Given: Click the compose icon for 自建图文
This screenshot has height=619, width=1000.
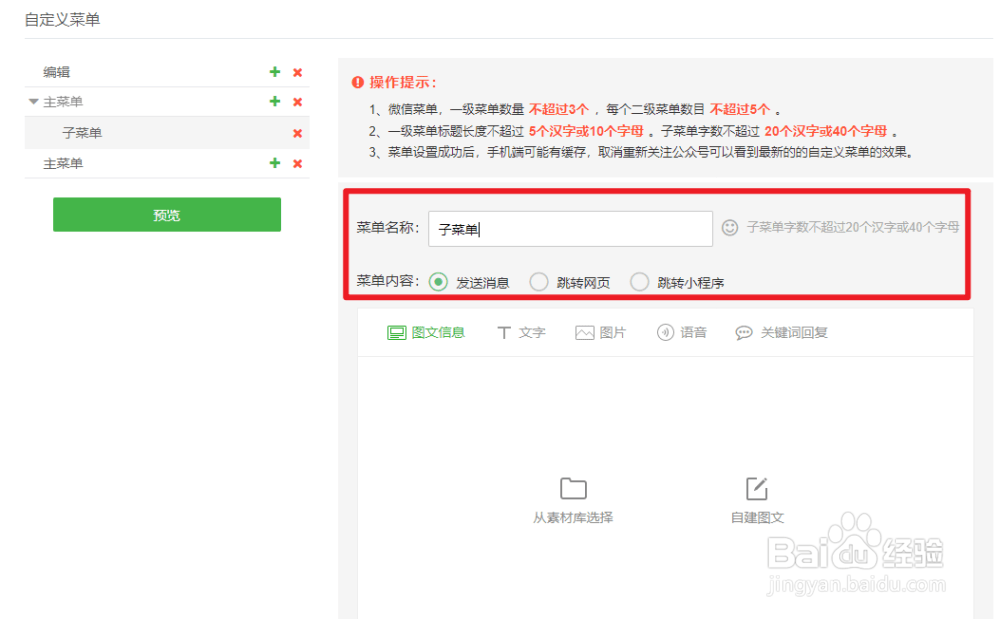Looking at the screenshot, I should click(756, 487).
